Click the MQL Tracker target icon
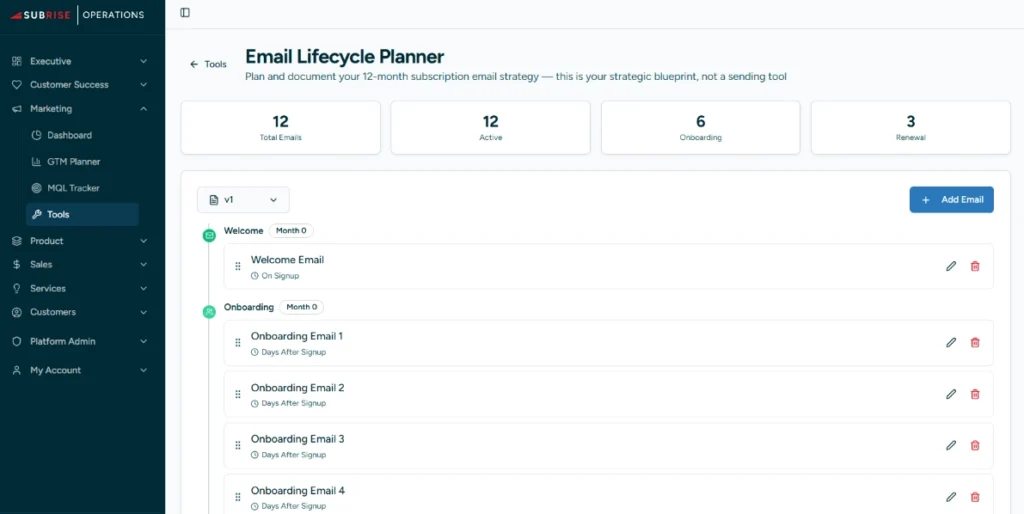Viewport: 1024px width, 514px height. (37, 188)
